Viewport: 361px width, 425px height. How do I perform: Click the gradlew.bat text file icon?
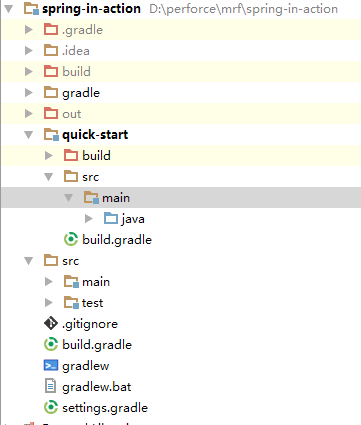click(50, 387)
